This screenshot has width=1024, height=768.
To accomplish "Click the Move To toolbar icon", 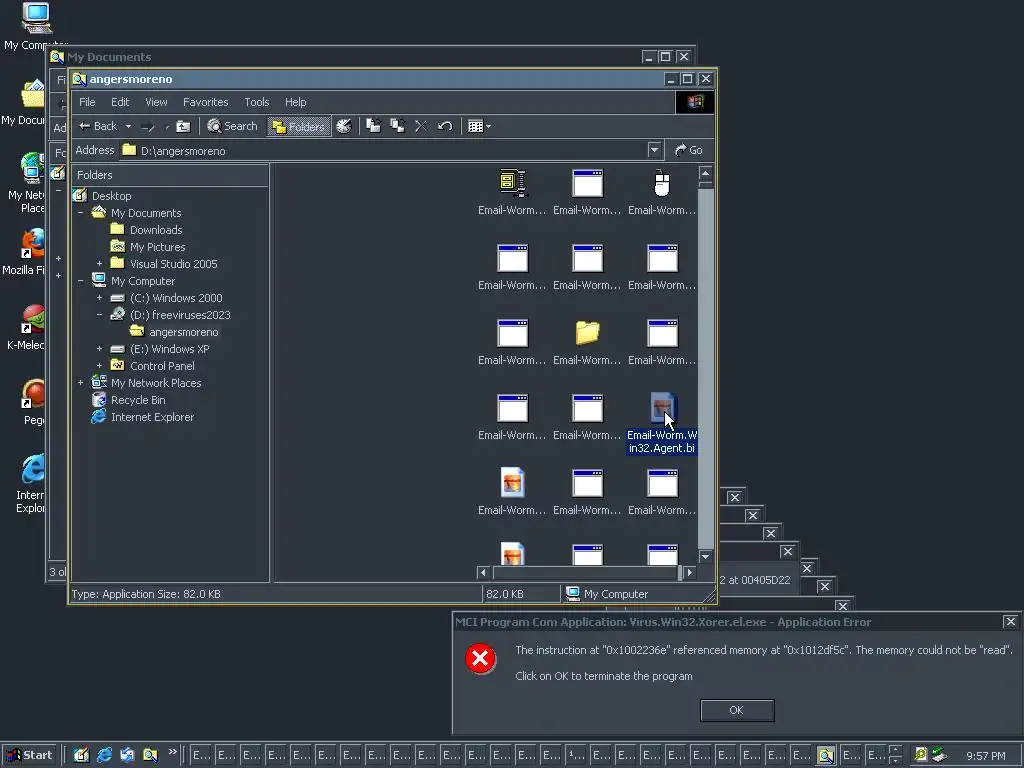I will point(373,126).
